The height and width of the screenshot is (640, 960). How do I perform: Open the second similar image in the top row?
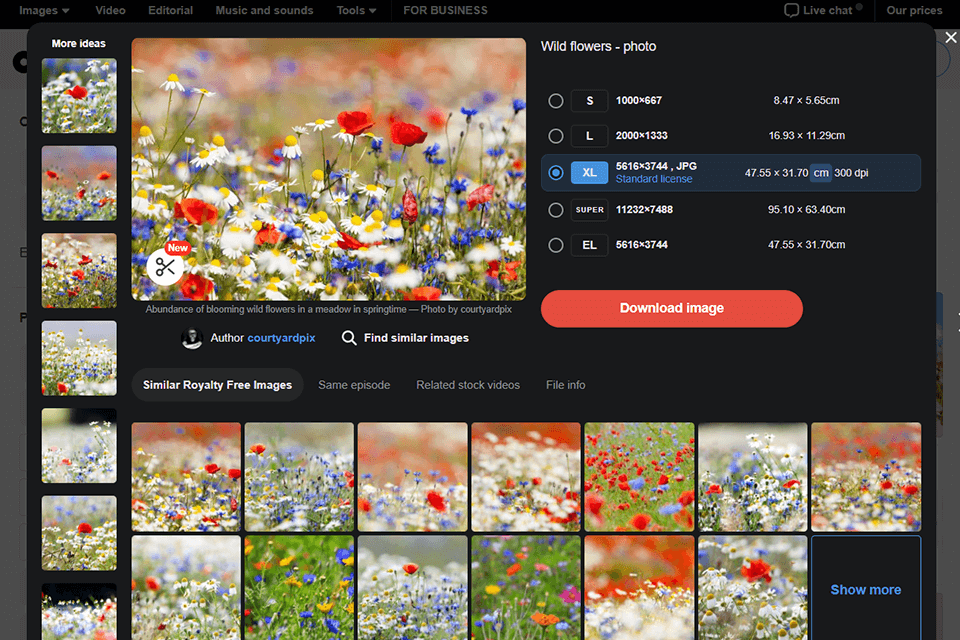(x=299, y=476)
